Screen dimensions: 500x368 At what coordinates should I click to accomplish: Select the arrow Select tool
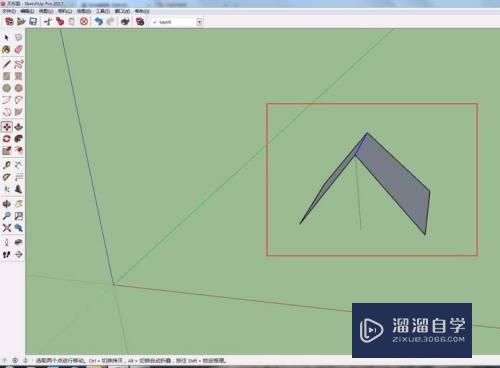(x=6, y=37)
